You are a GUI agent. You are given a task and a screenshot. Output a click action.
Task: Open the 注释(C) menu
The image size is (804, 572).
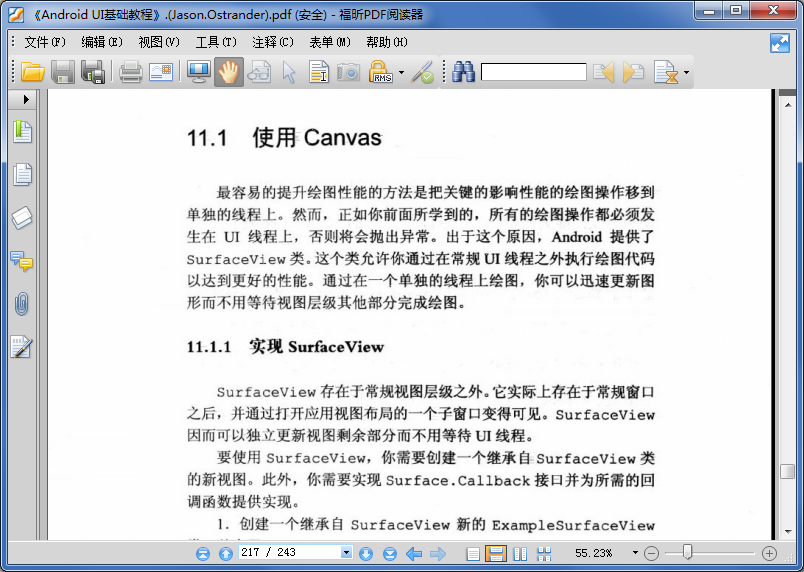(273, 42)
